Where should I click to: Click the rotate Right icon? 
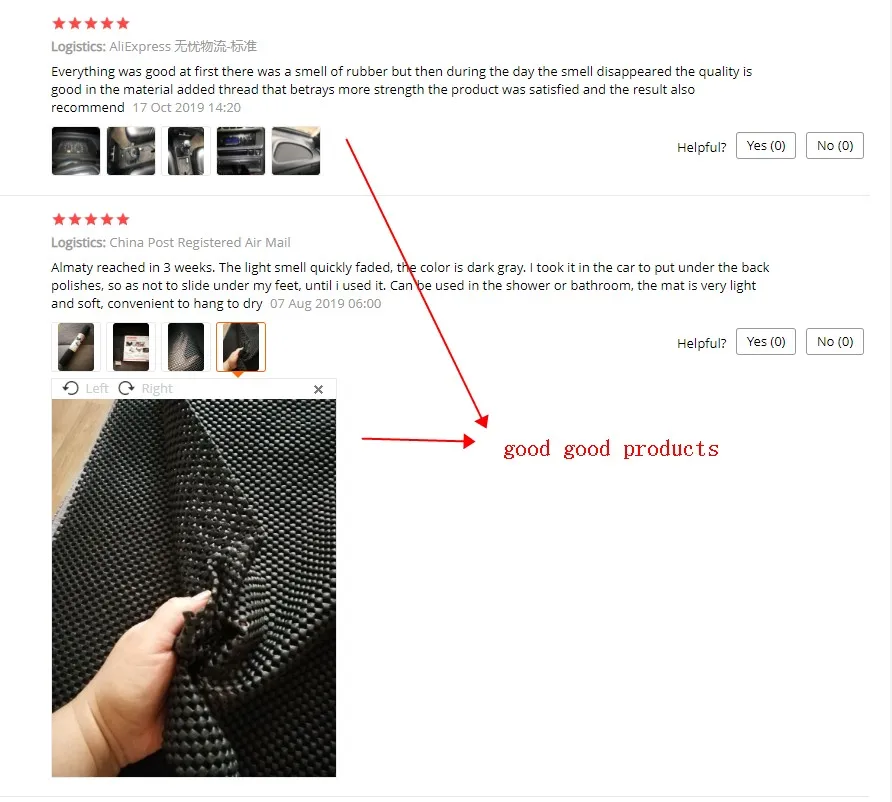point(126,388)
